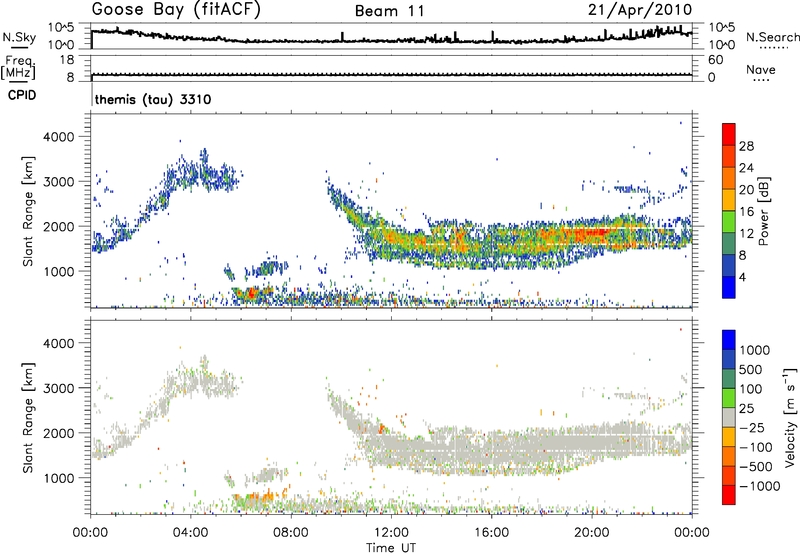Select the gray segment of the velocity colorbar
Viewport: 800px width, 554px height.
click(729, 417)
